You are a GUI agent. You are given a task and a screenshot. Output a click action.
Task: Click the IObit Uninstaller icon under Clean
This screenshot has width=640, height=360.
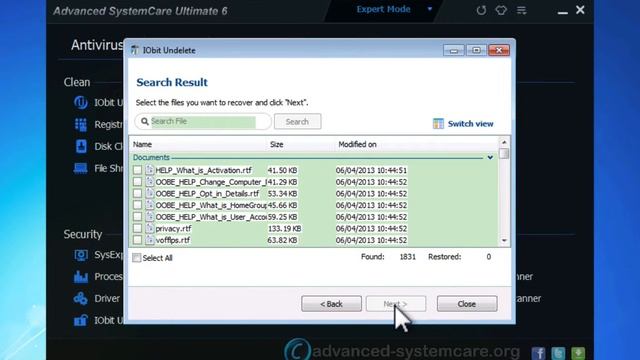(81, 102)
